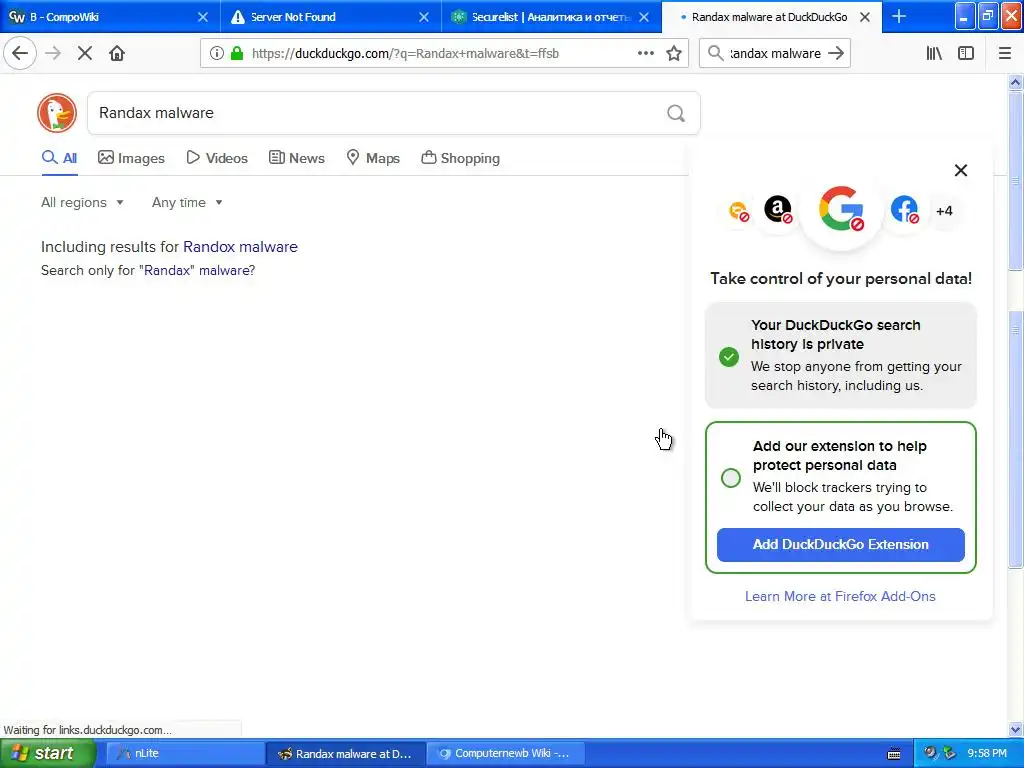Toggle the empty extension circle indicator
The width and height of the screenshot is (1024, 768).
[x=731, y=477]
